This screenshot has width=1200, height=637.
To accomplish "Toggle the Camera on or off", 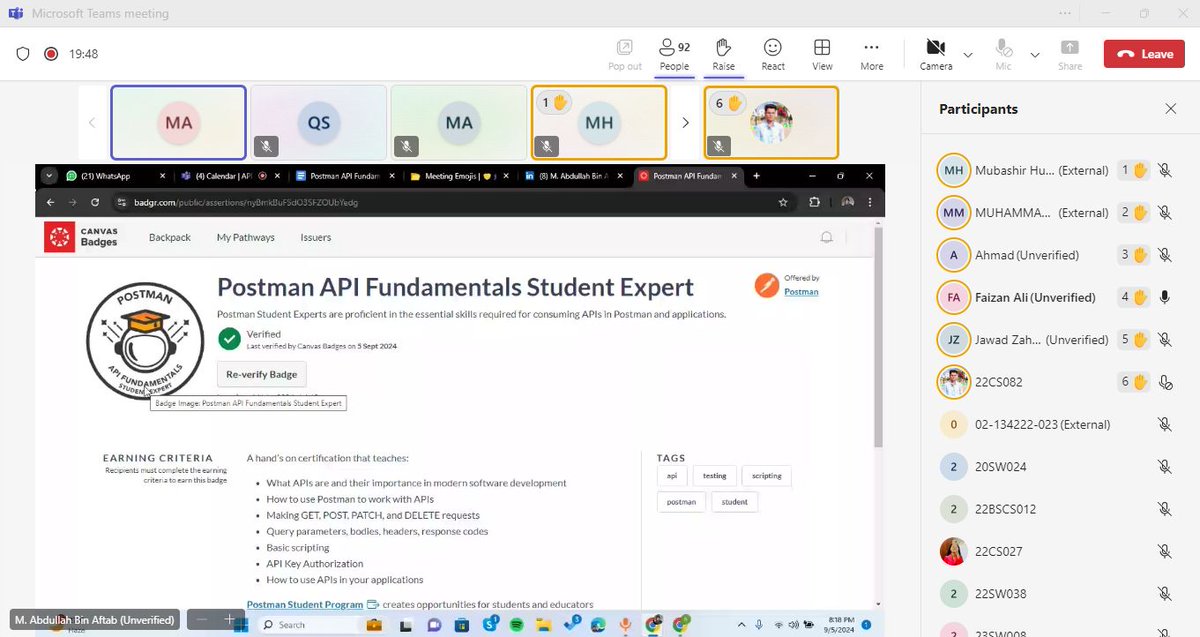I will pyautogui.click(x=935, y=54).
